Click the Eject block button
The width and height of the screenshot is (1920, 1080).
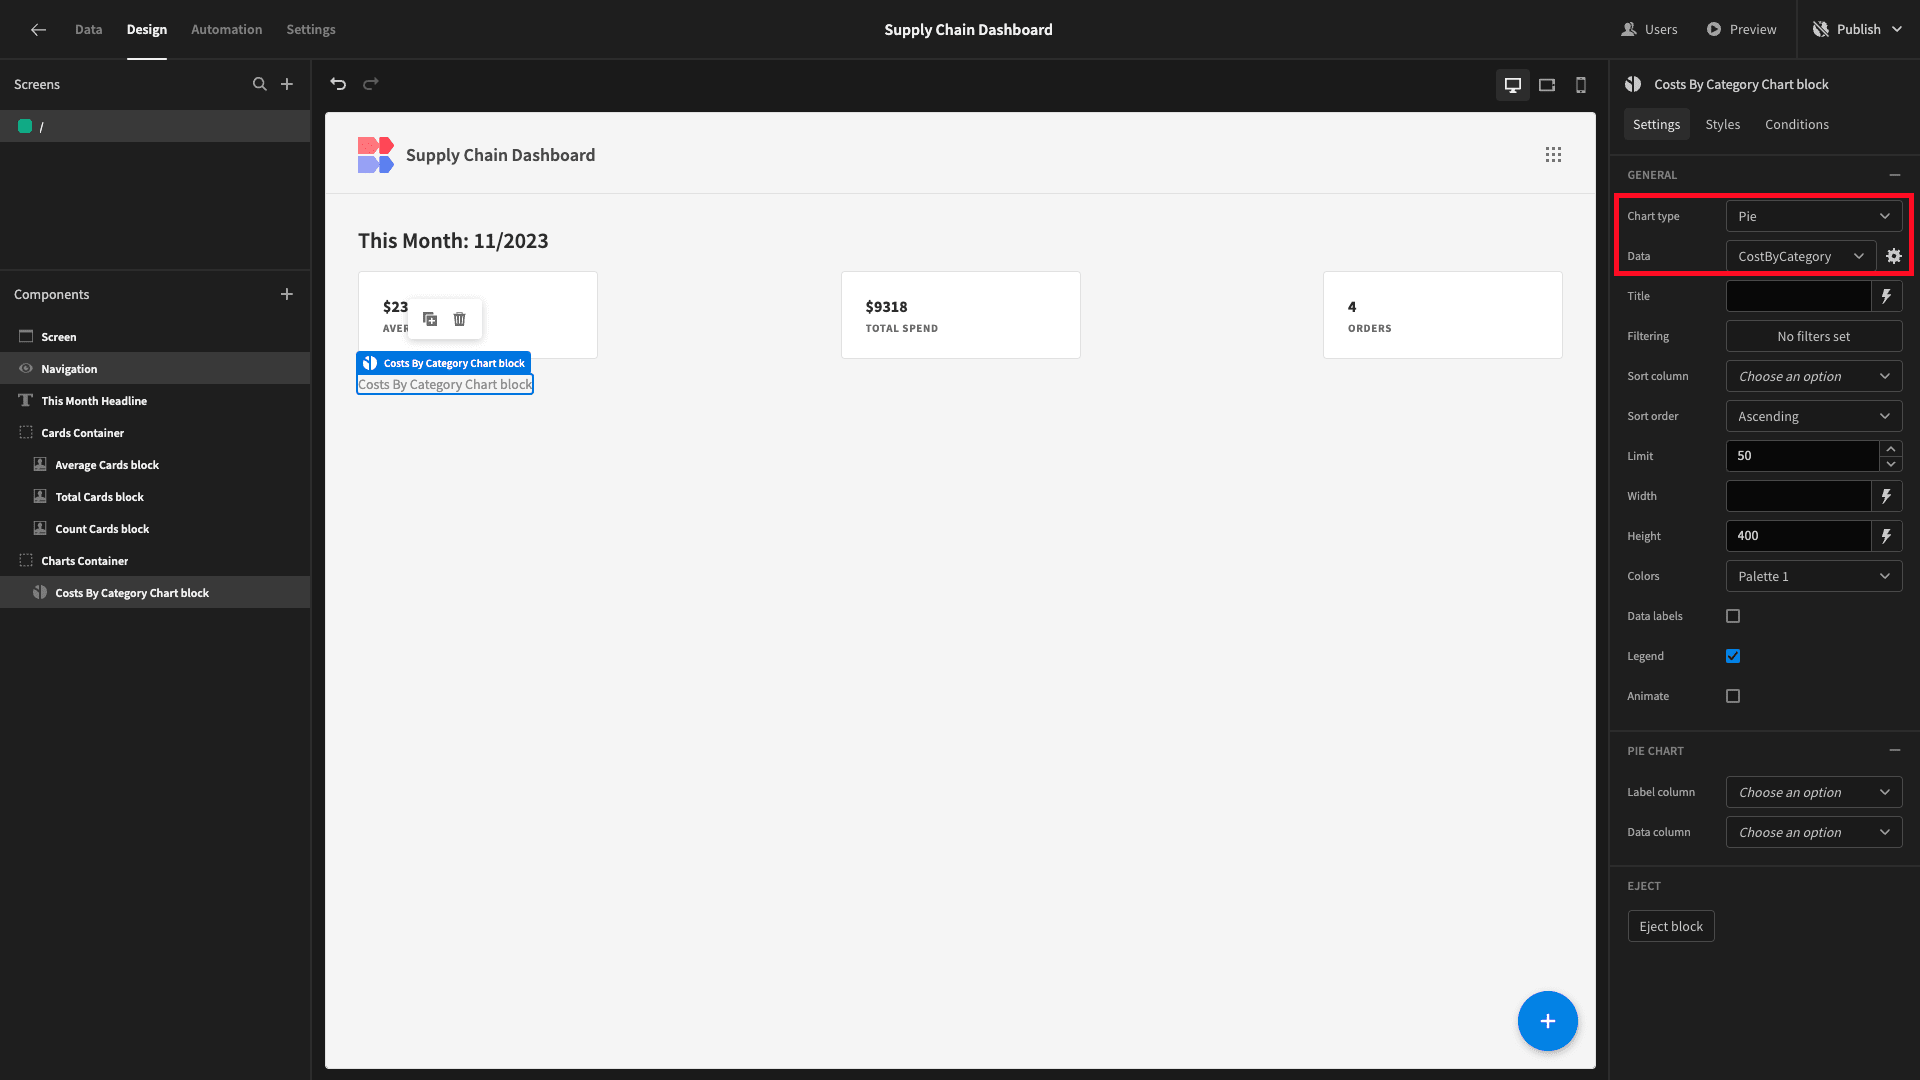1671,926
